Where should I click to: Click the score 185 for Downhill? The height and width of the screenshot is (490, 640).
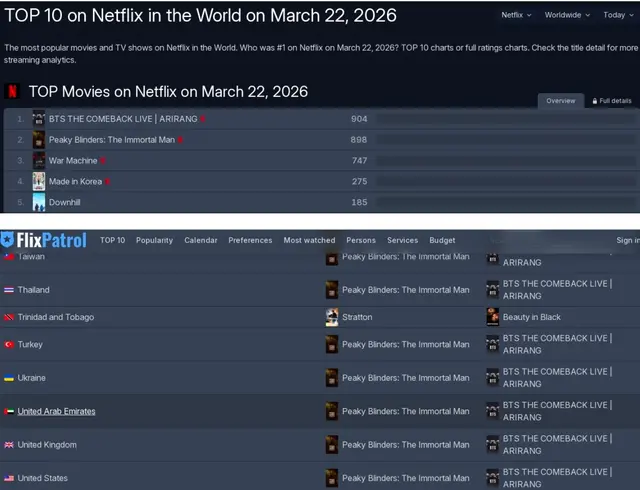359,203
